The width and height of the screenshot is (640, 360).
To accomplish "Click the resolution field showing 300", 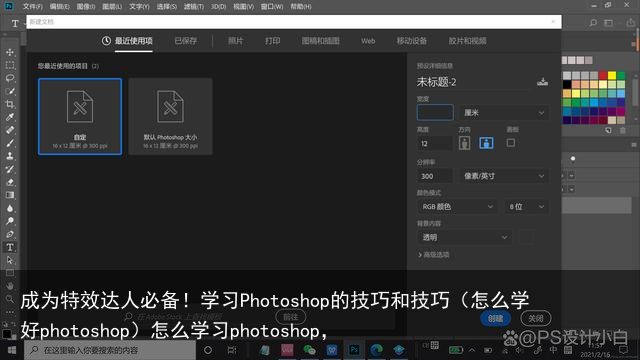I will pos(435,176).
